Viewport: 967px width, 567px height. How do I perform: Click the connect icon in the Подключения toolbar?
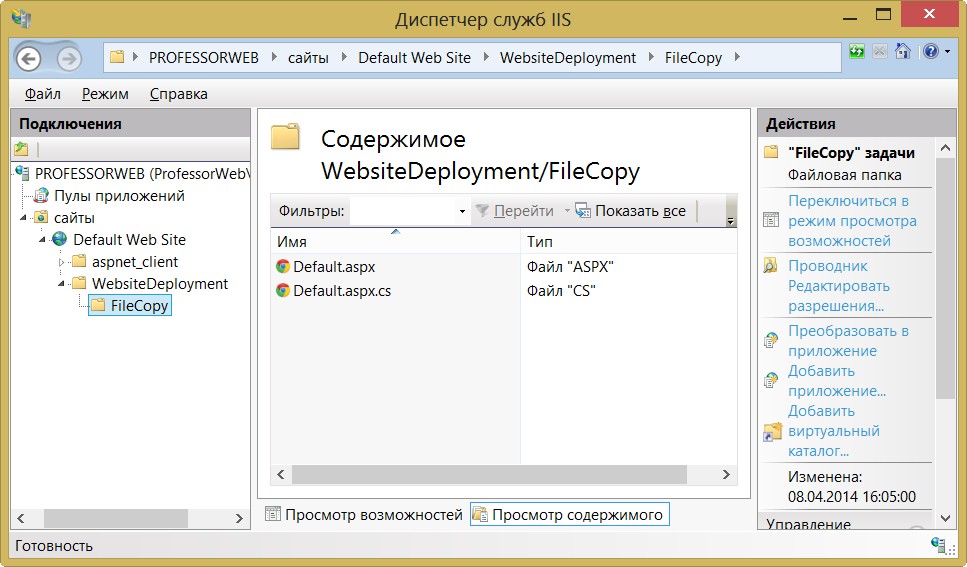click(x=22, y=149)
